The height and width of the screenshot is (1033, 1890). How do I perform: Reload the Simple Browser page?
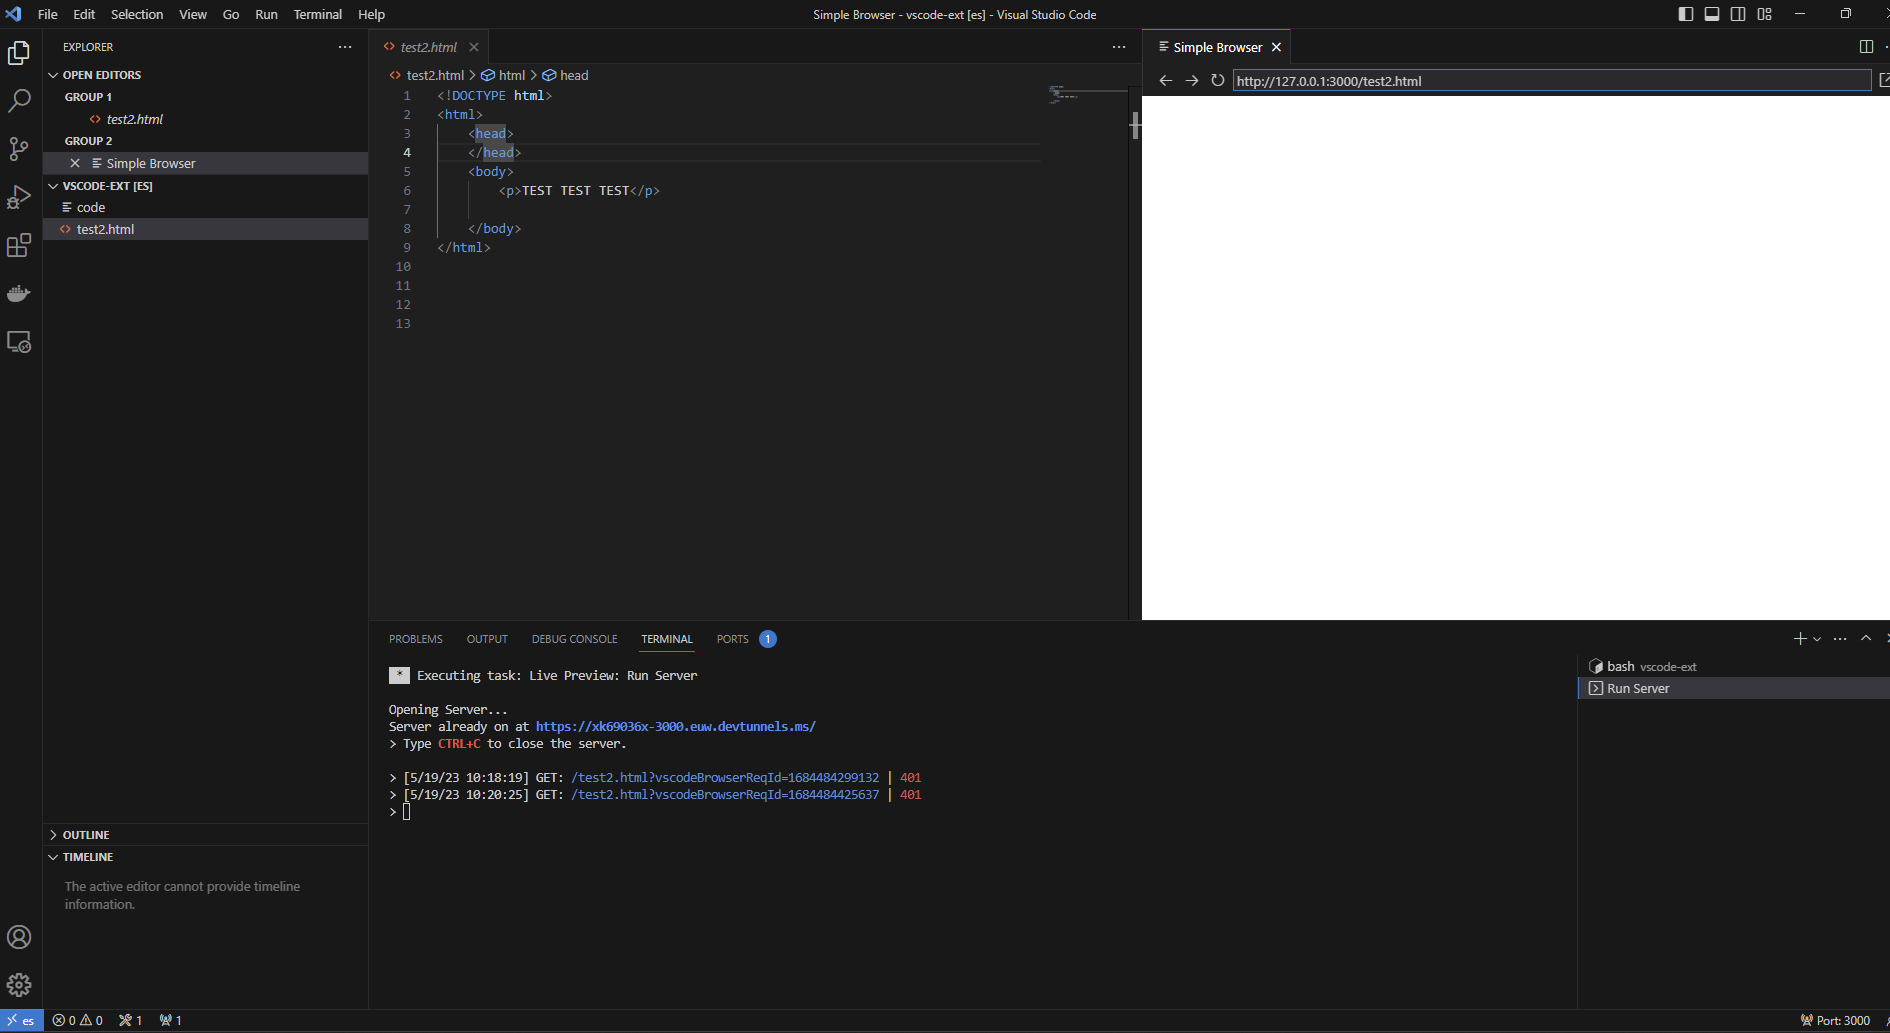(x=1217, y=80)
